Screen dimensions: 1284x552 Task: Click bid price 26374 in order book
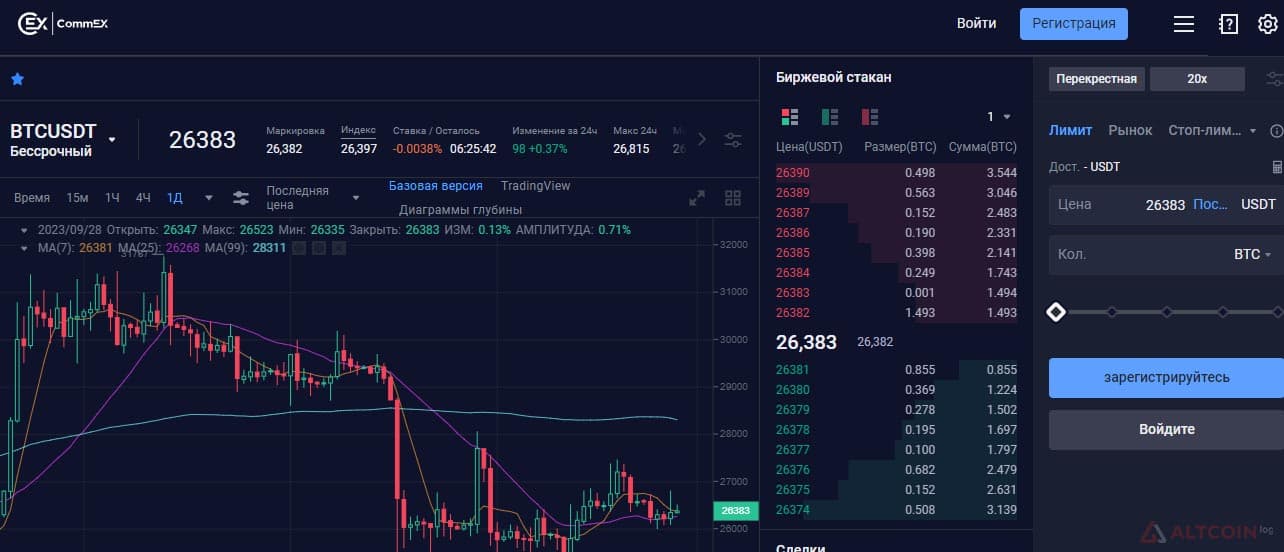pos(793,510)
